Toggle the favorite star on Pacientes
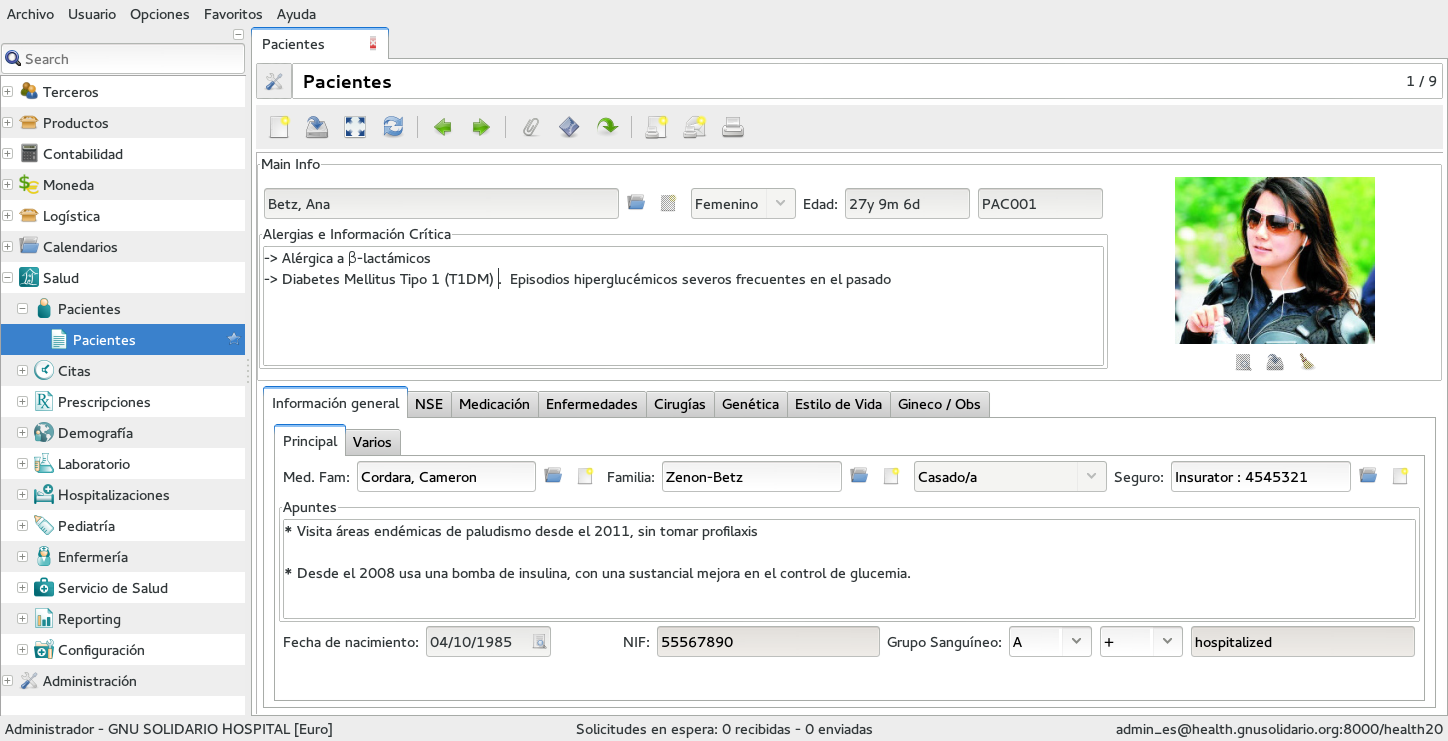 pyautogui.click(x=233, y=339)
